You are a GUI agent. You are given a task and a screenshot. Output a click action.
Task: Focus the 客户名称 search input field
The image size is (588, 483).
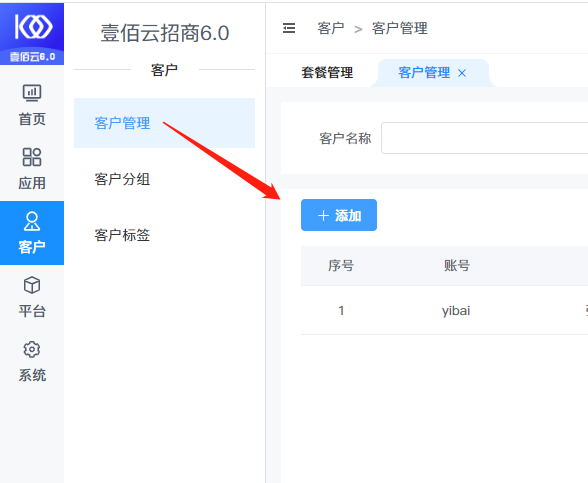[x=484, y=138]
